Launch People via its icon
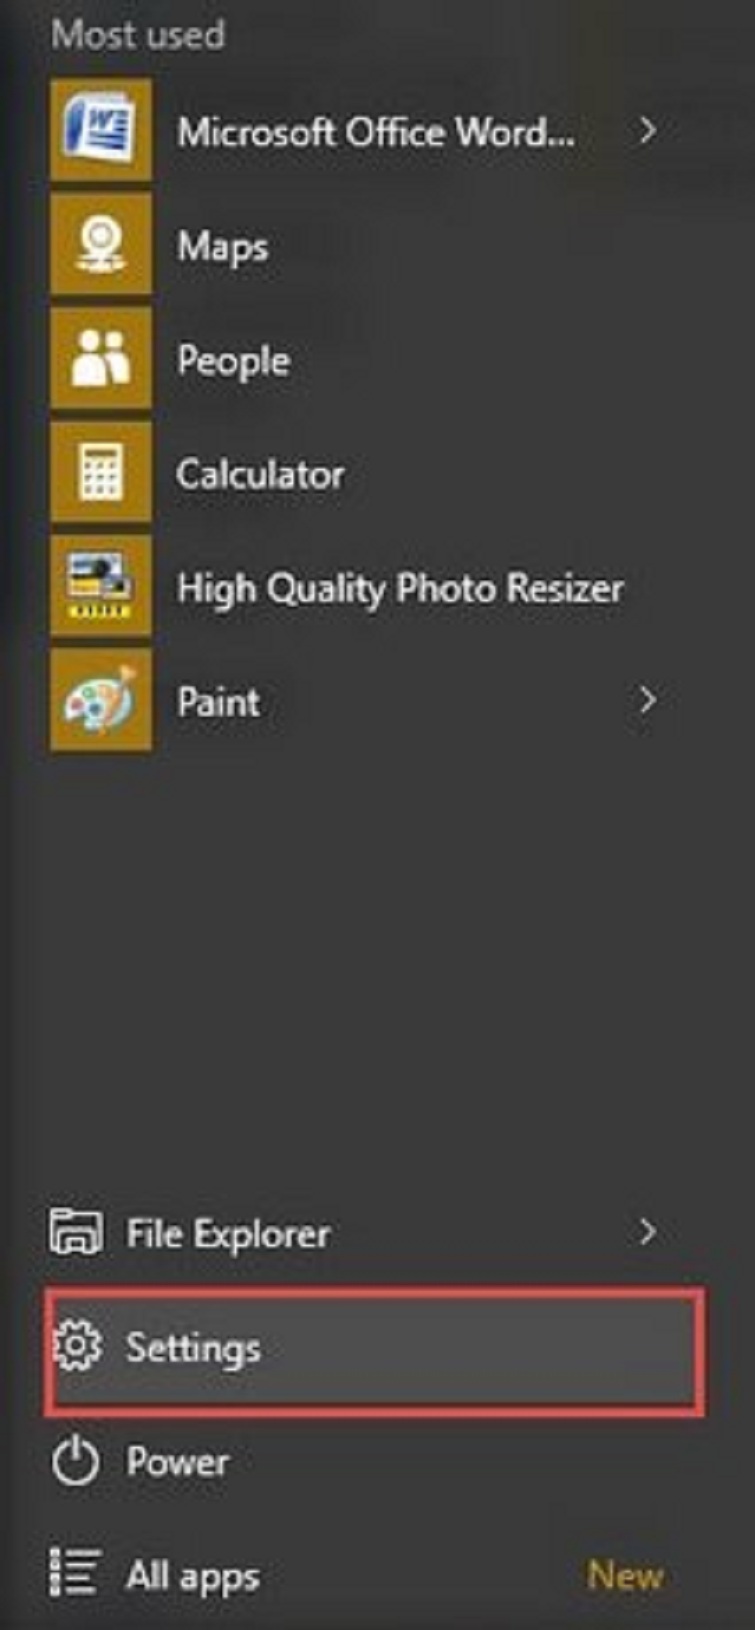The width and height of the screenshot is (755, 1630). 101,359
